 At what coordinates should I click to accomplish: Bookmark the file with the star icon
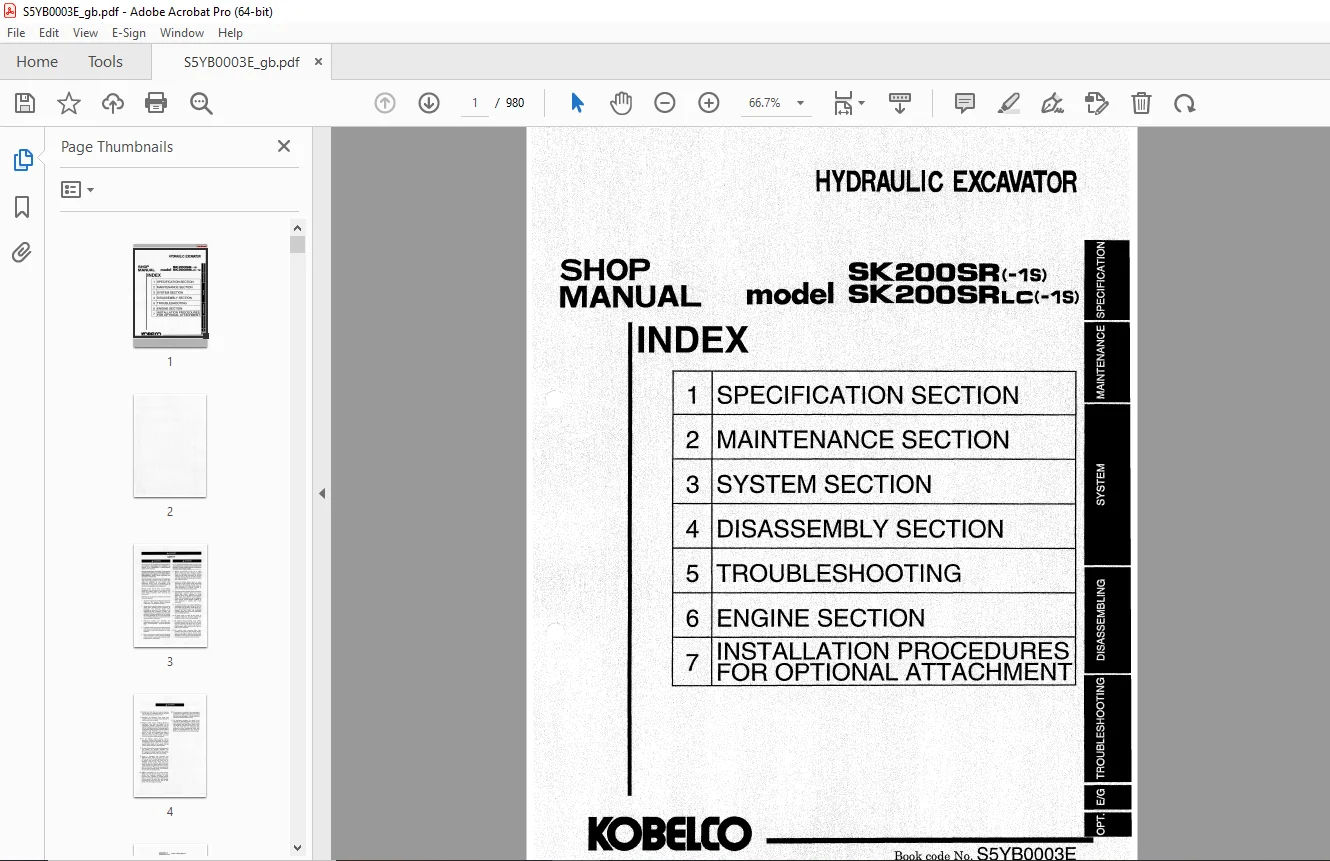click(x=69, y=103)
